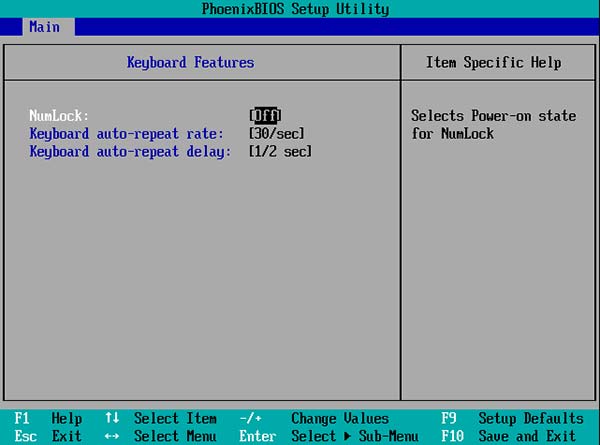Click the 'Selects Power-on state' help text
The width and height of the screenshot is (600, 445).
(x=494, y=116)
